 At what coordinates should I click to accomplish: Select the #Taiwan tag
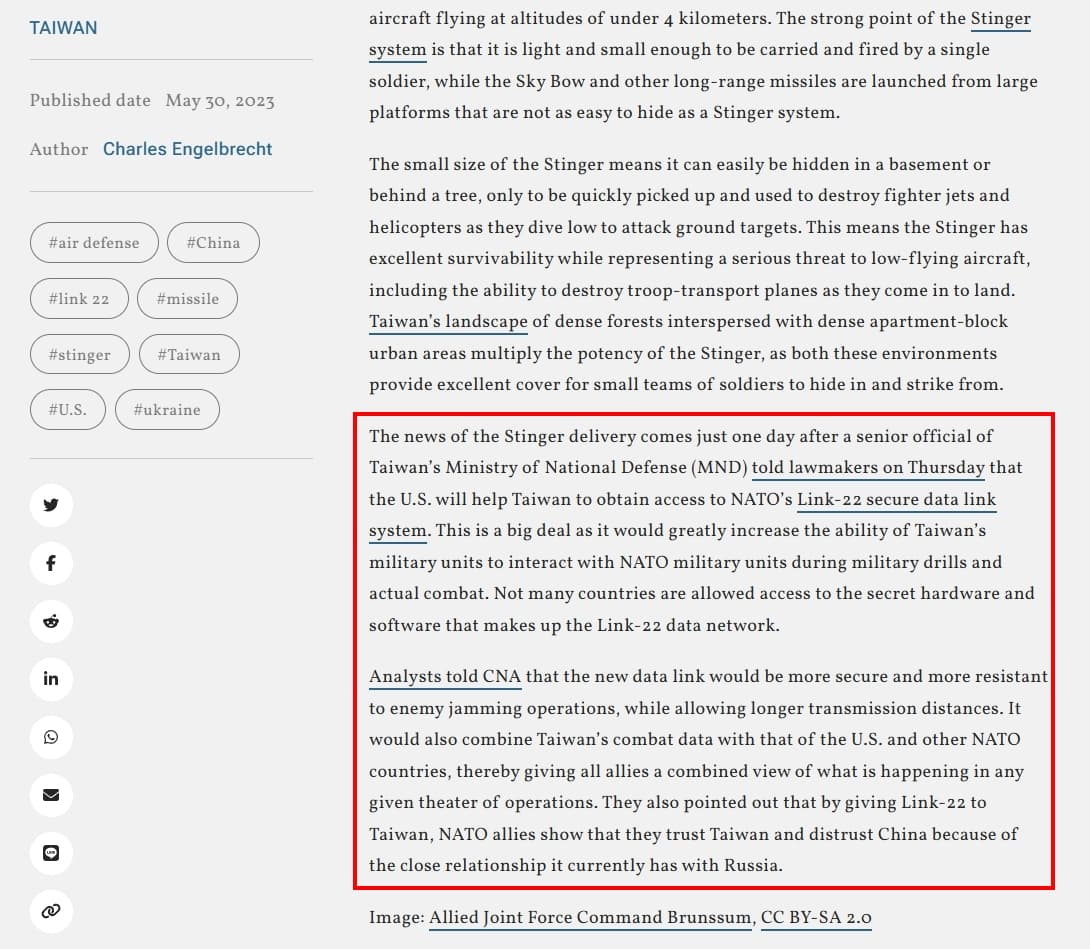click(x=189, y=355)
